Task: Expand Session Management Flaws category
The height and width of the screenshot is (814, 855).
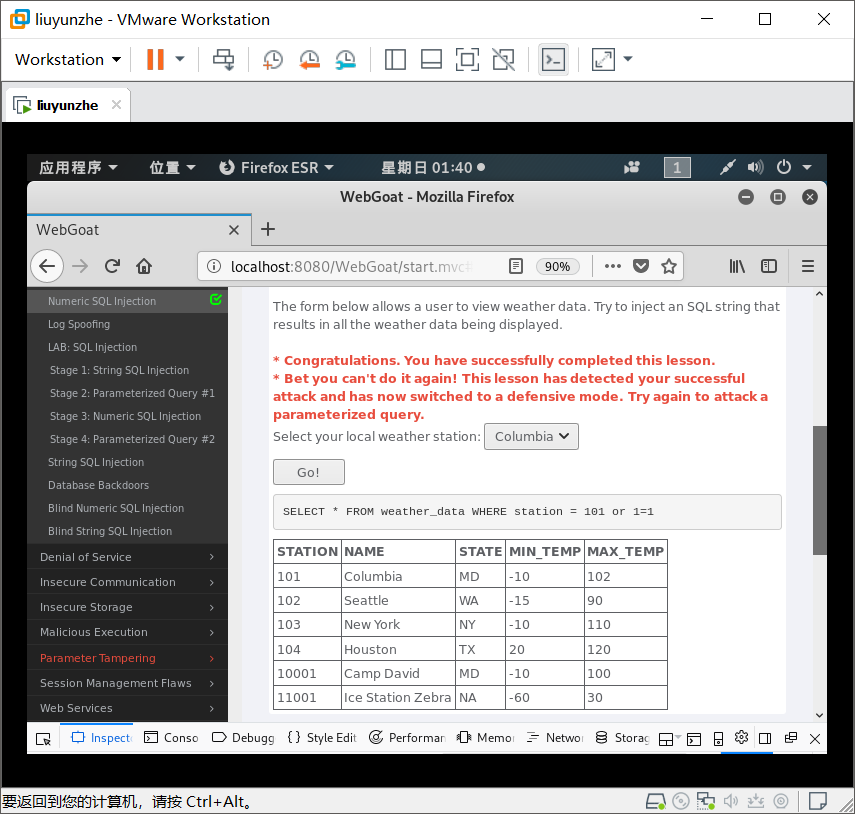Action: coord(128,683)
